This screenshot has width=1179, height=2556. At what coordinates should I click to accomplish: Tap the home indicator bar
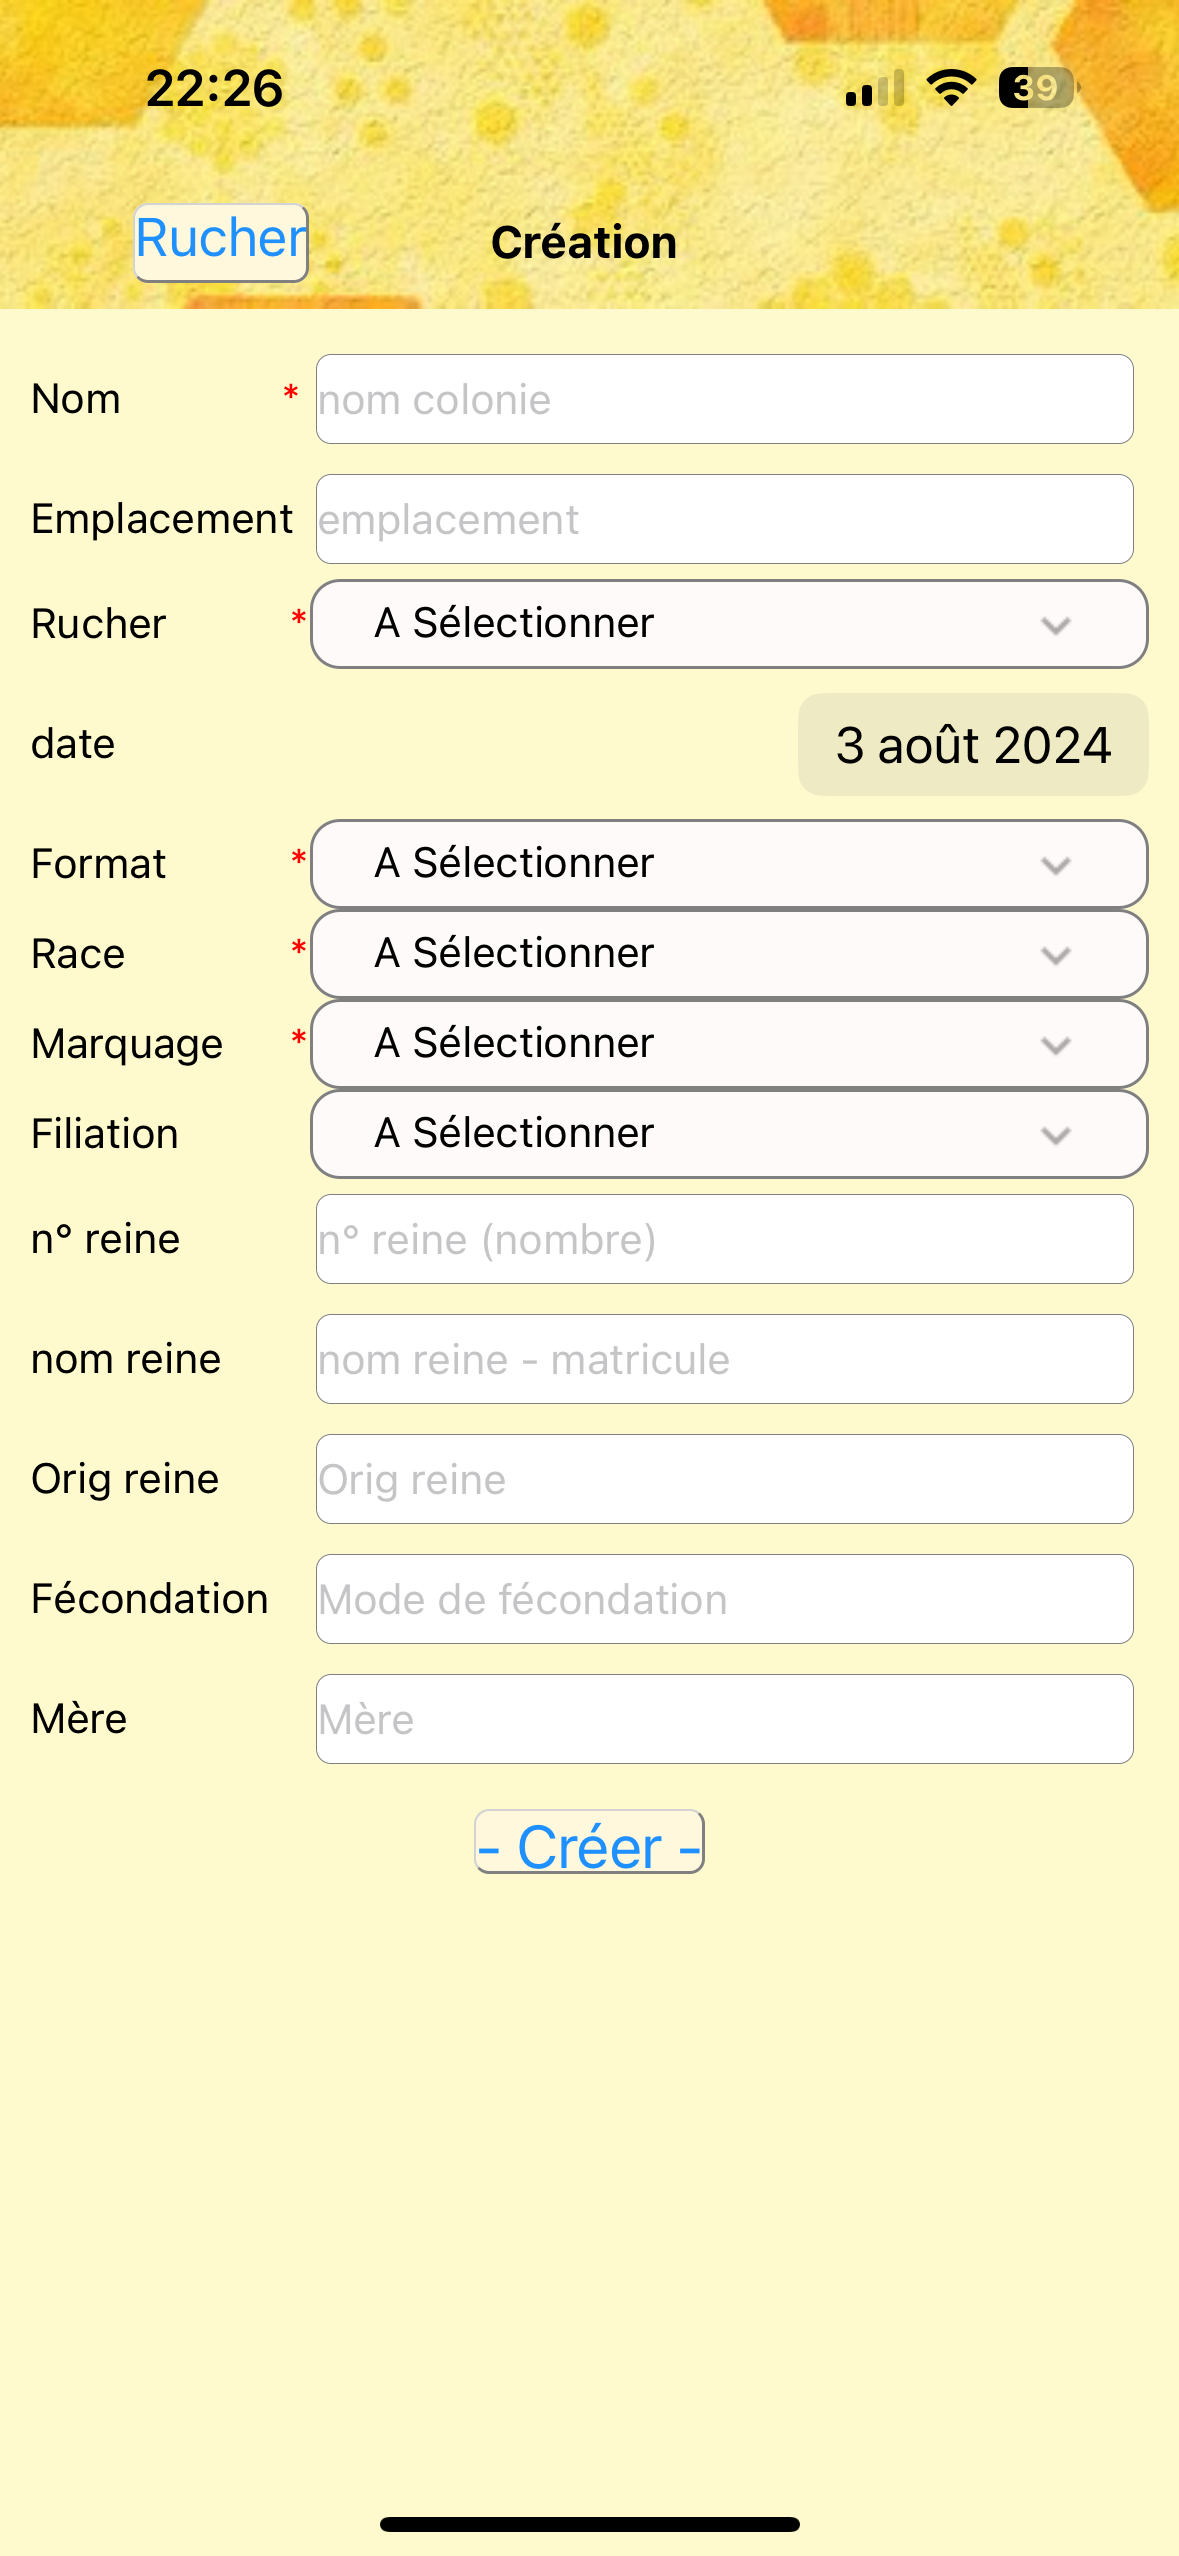coord(589,2524)
